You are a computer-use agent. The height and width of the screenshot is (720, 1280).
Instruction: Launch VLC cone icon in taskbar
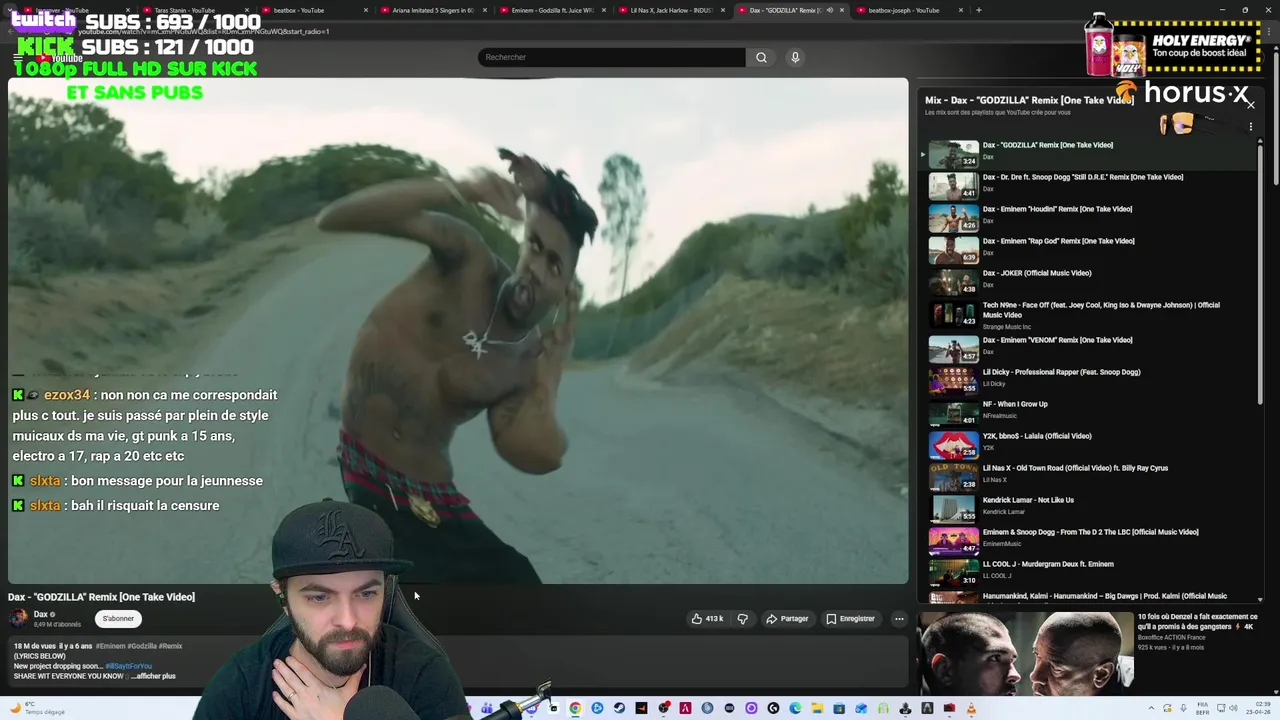[x=971, y=708]
